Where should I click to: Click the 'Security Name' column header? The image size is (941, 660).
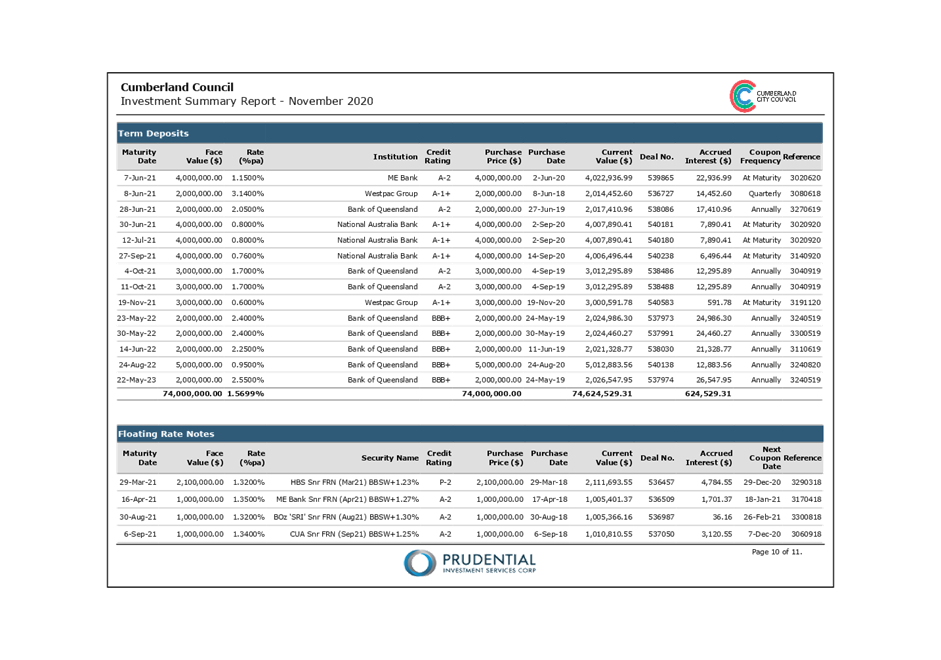(389, 458)
